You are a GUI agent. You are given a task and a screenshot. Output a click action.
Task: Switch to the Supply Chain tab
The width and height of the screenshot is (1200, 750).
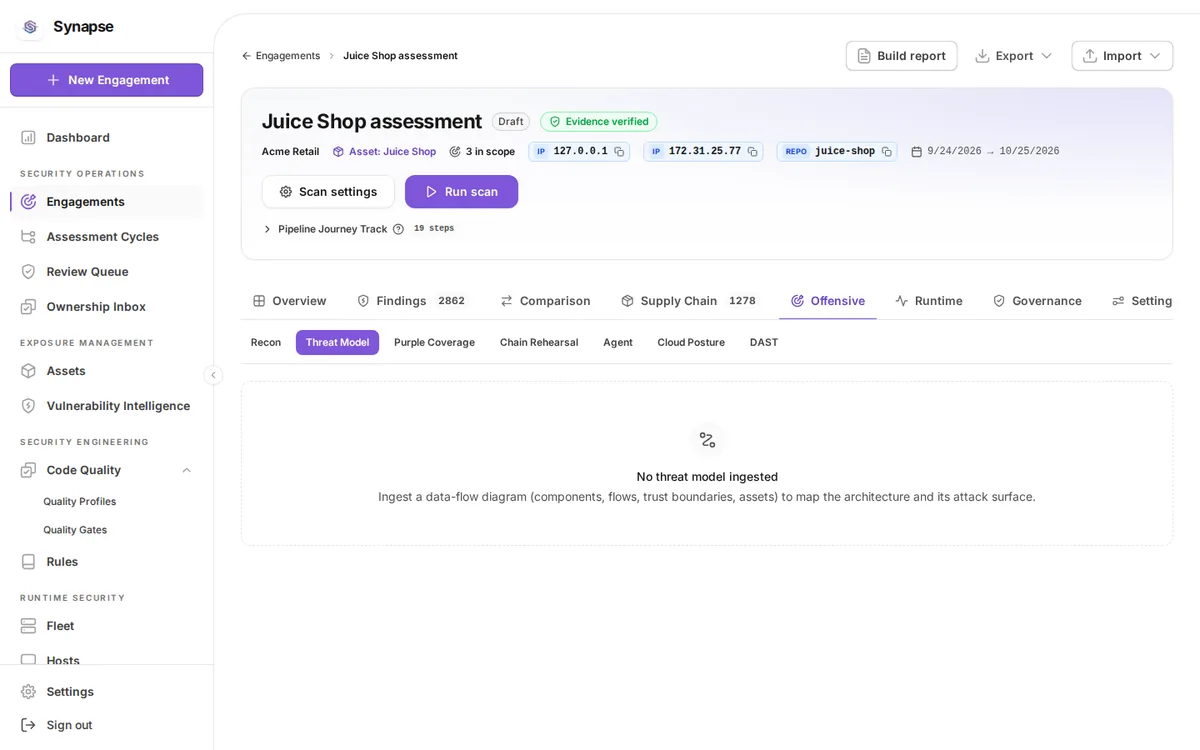click(689, 301)
